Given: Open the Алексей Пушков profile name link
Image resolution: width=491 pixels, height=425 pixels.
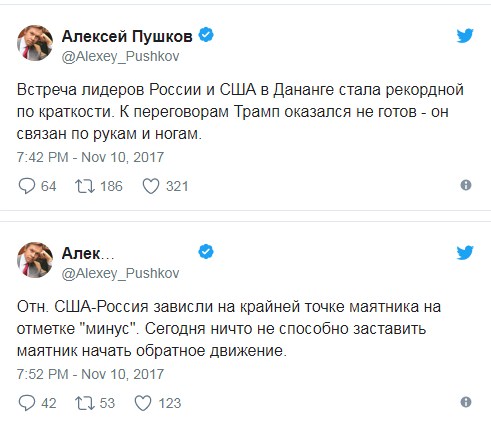Looking at the screenshot, I should 127,36.
